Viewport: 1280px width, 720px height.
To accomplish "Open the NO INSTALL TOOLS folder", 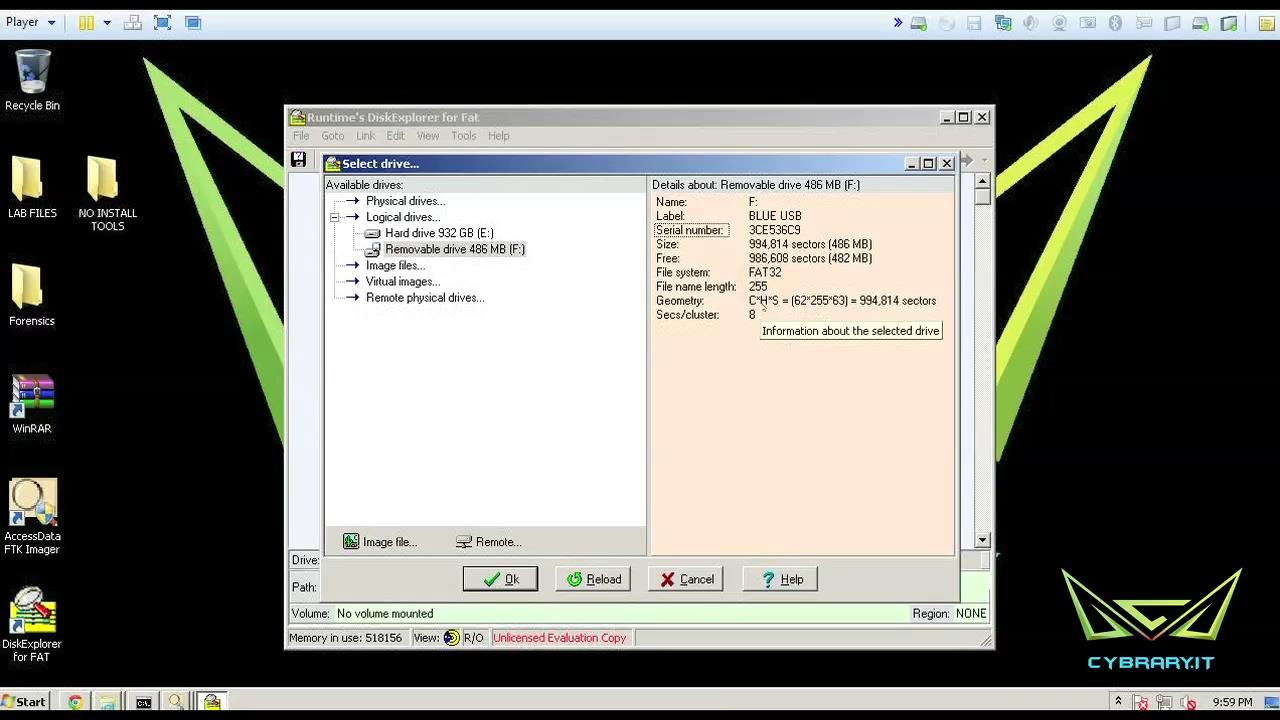I will click(x=107, y=193).
